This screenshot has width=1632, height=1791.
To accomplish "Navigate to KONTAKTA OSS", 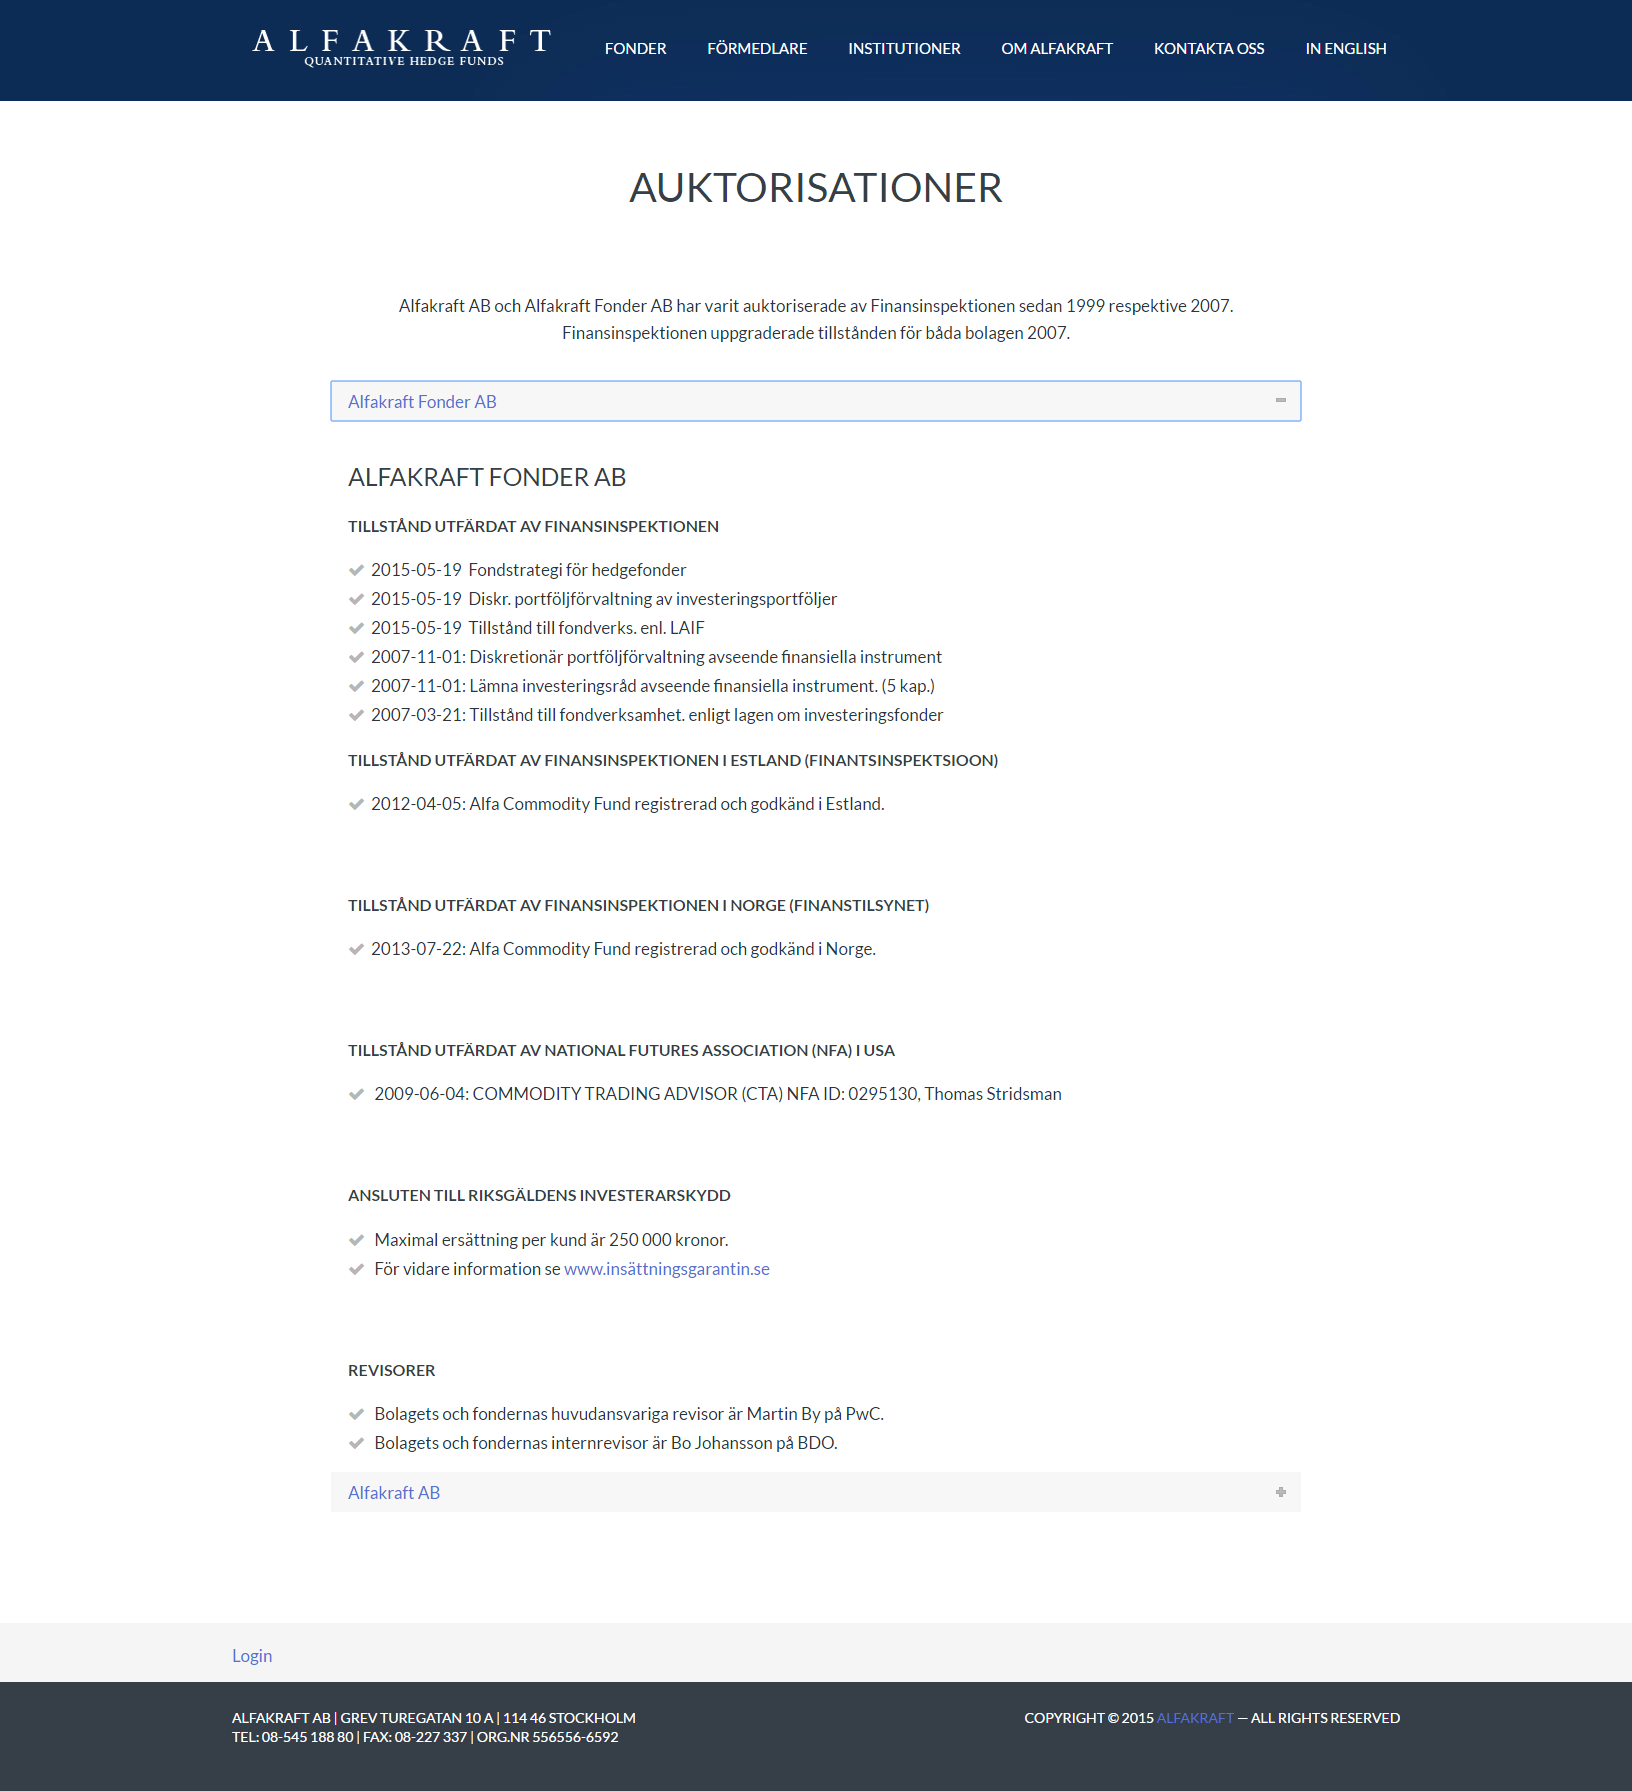I will (1209, 49).
